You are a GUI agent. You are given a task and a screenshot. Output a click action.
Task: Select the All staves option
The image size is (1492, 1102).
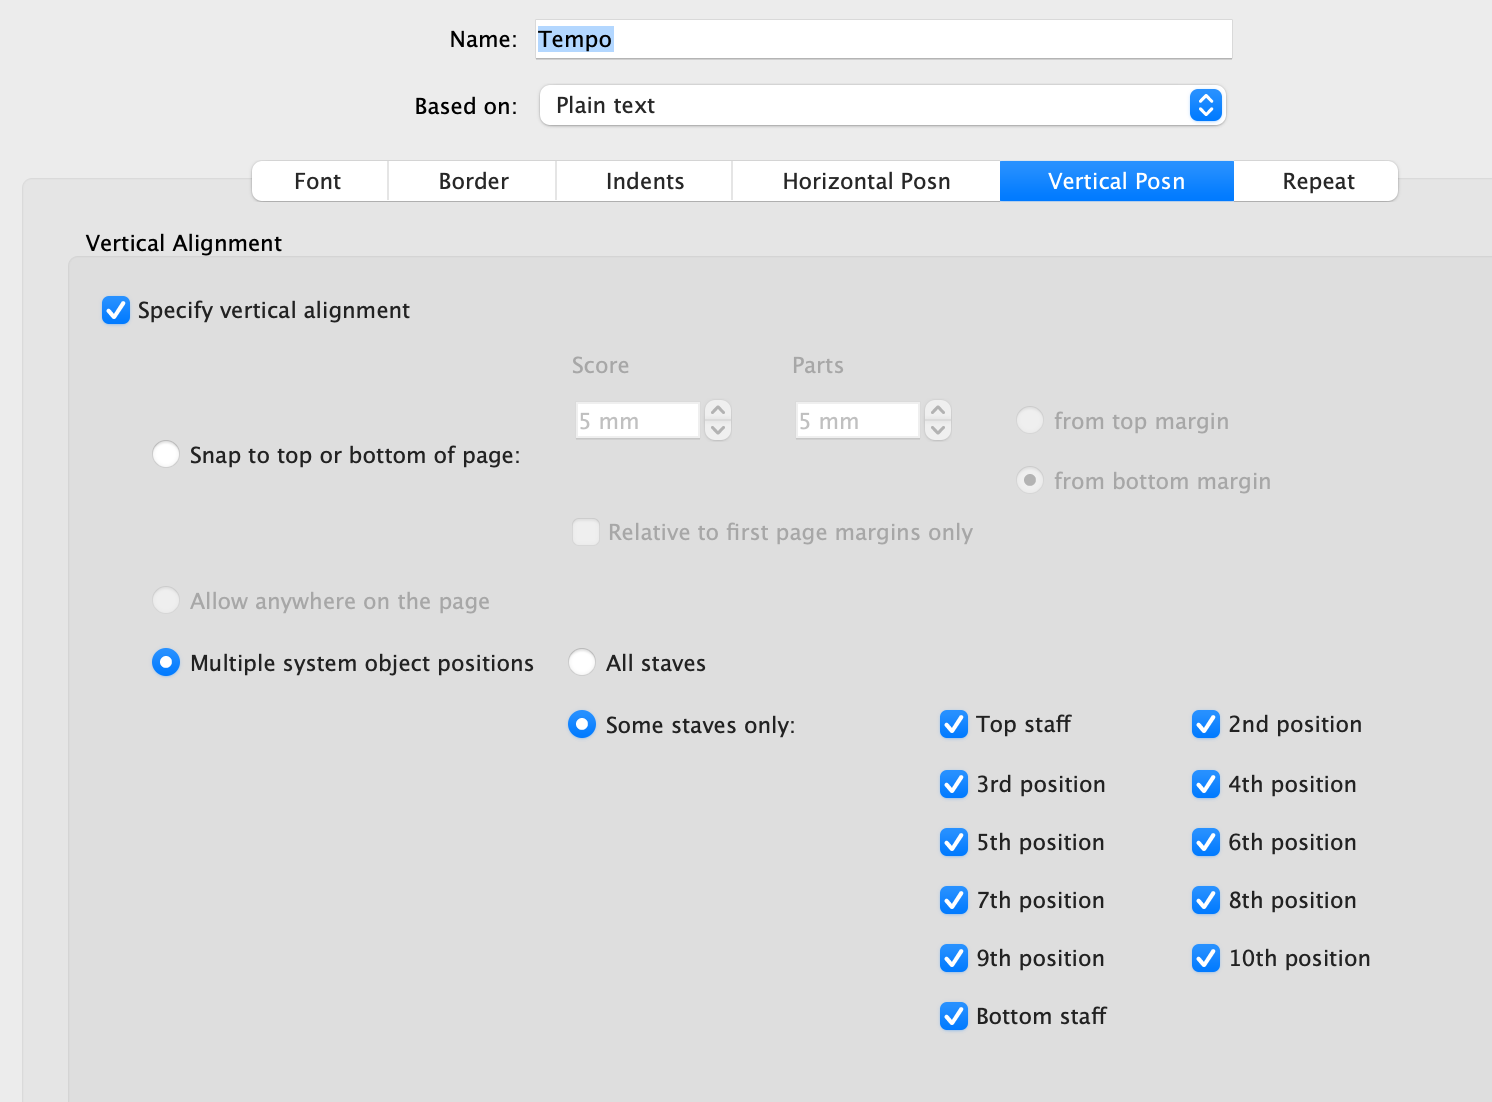[x=582, y=662]
